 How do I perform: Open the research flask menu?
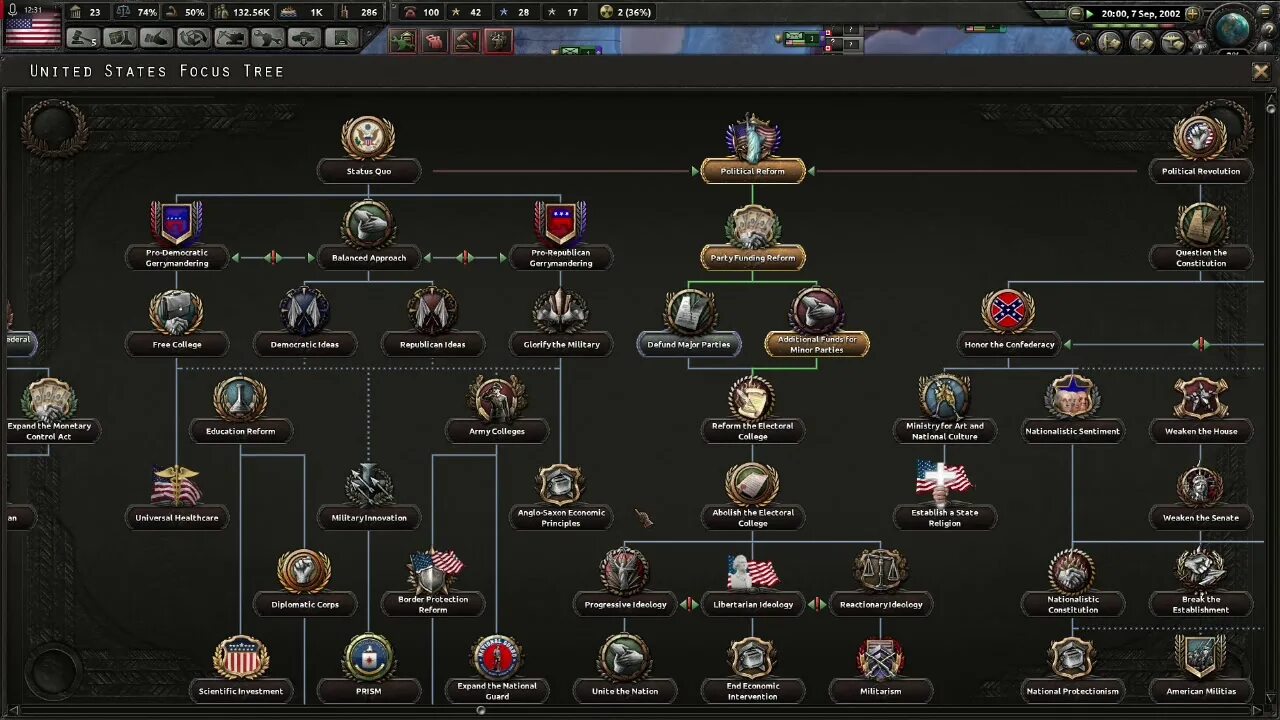(119, 38)
